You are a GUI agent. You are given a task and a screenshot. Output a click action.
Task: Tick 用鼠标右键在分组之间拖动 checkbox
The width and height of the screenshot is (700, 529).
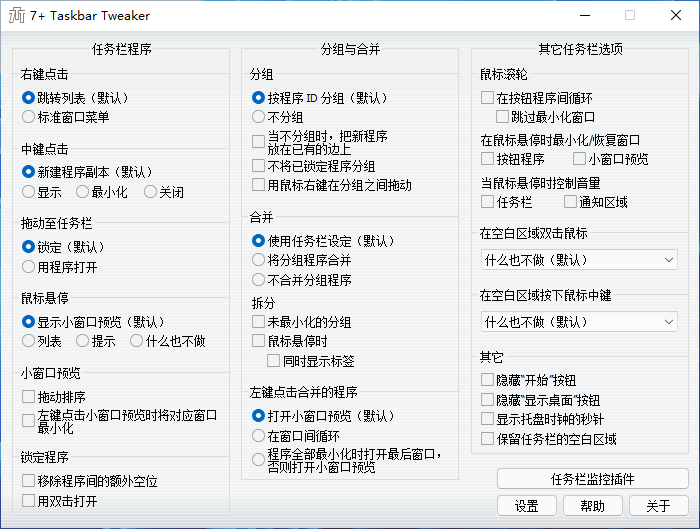coord(258,185)
